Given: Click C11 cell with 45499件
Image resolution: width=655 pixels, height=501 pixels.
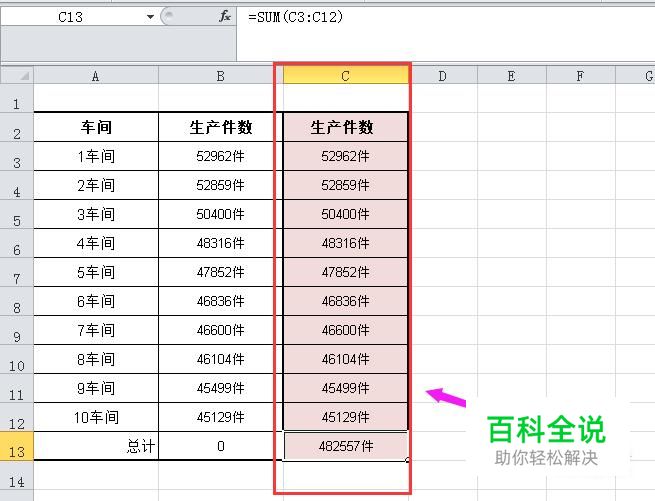Looking at the screenshot, I should click(345, 388).
